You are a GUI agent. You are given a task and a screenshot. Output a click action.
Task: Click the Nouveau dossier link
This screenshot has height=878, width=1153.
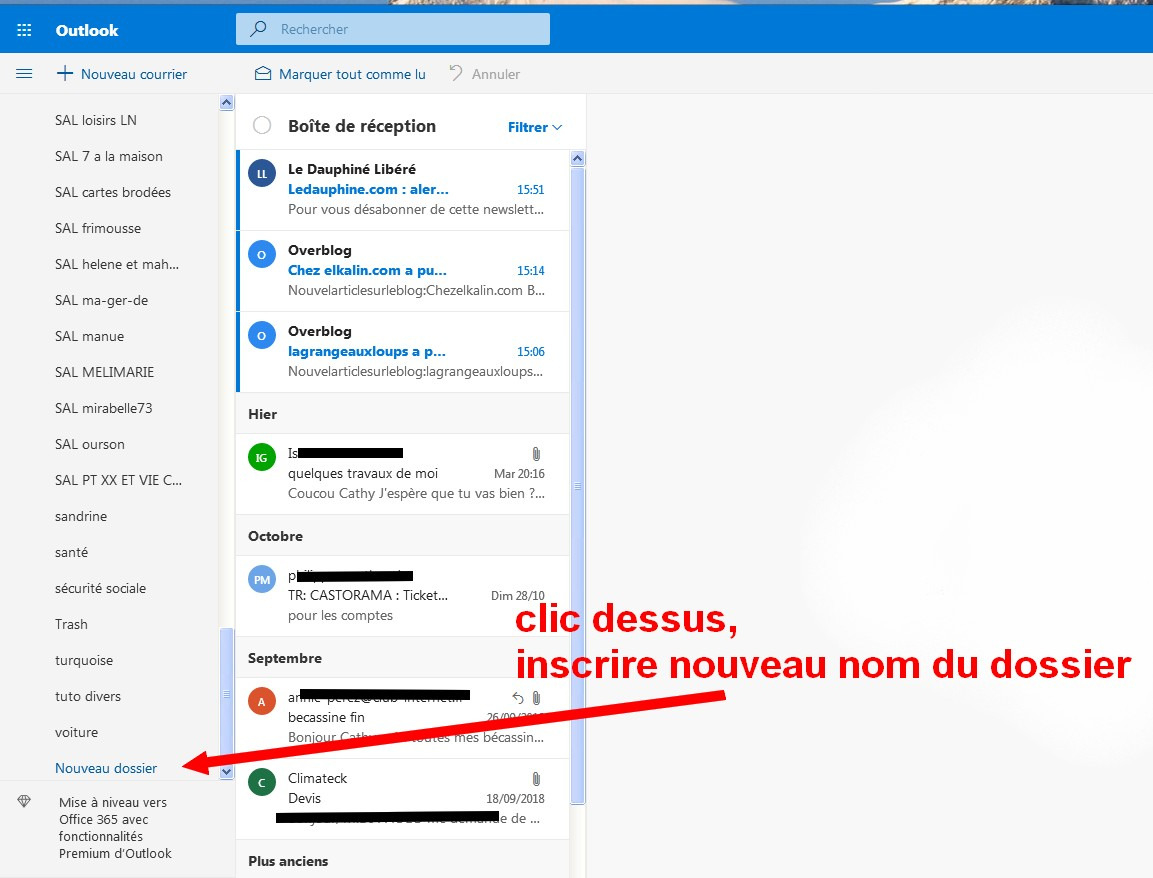[106, 768]
